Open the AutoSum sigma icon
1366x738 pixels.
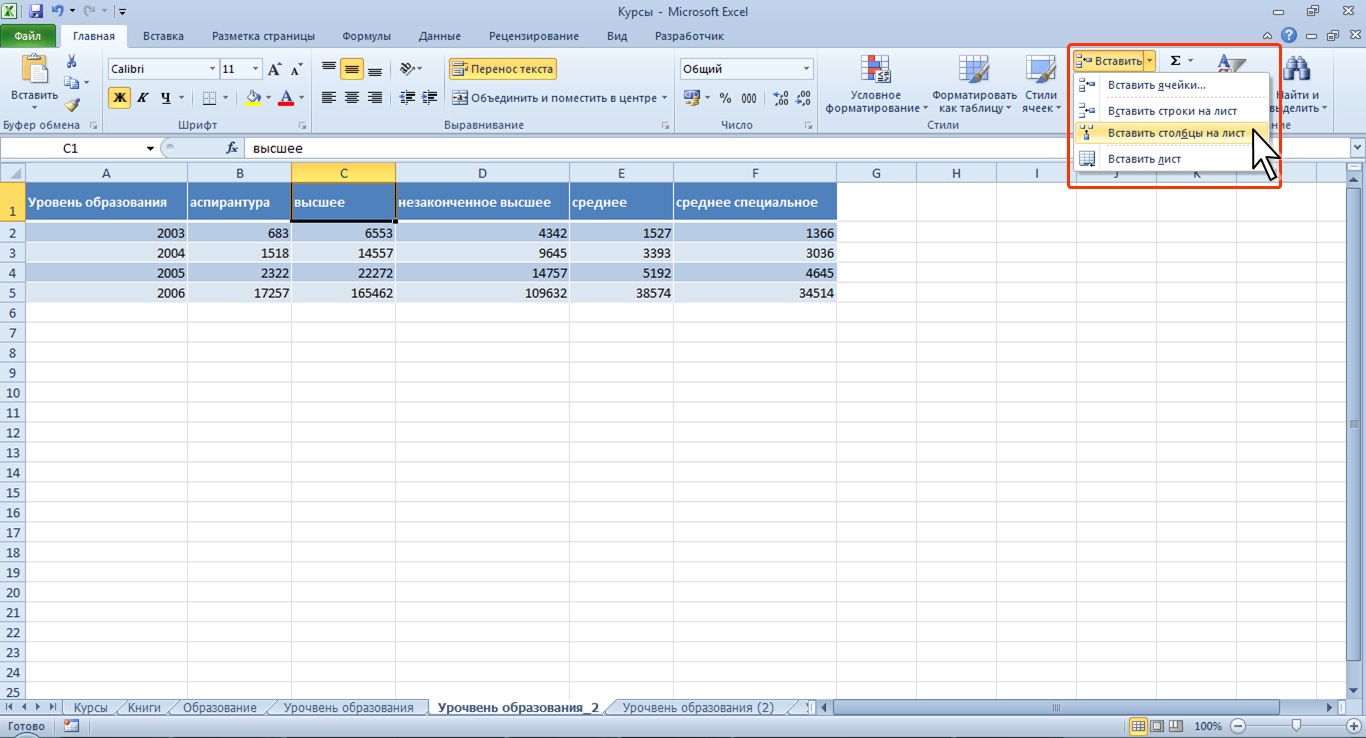click(x=1176, y=61)
